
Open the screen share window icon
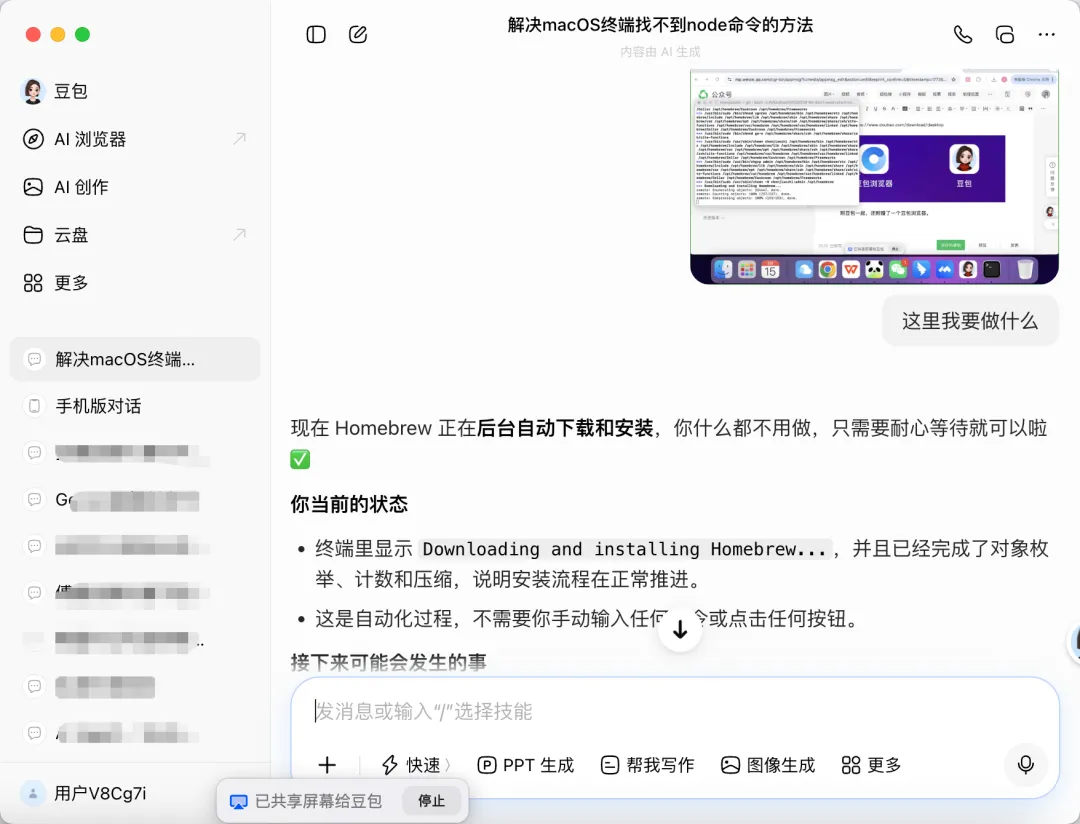1005,34
